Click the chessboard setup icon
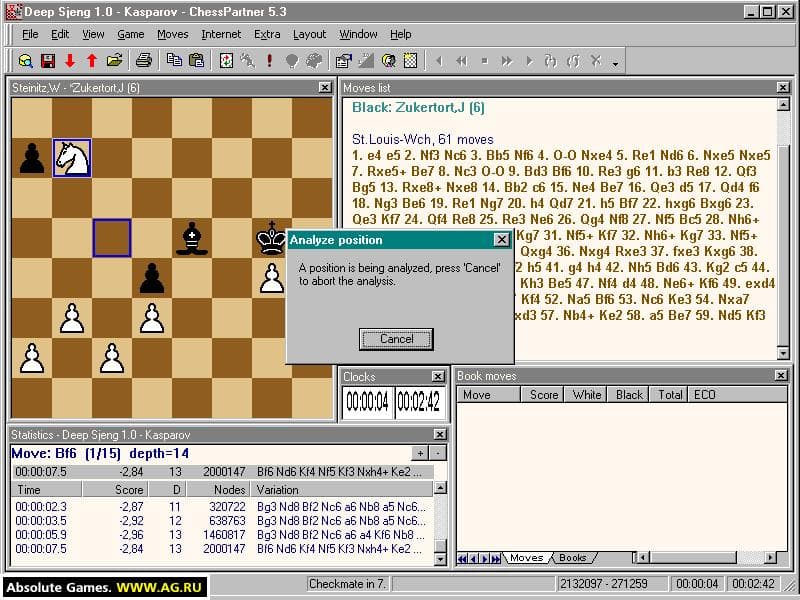Screen dimensions: 800x600 coord(410,61)
